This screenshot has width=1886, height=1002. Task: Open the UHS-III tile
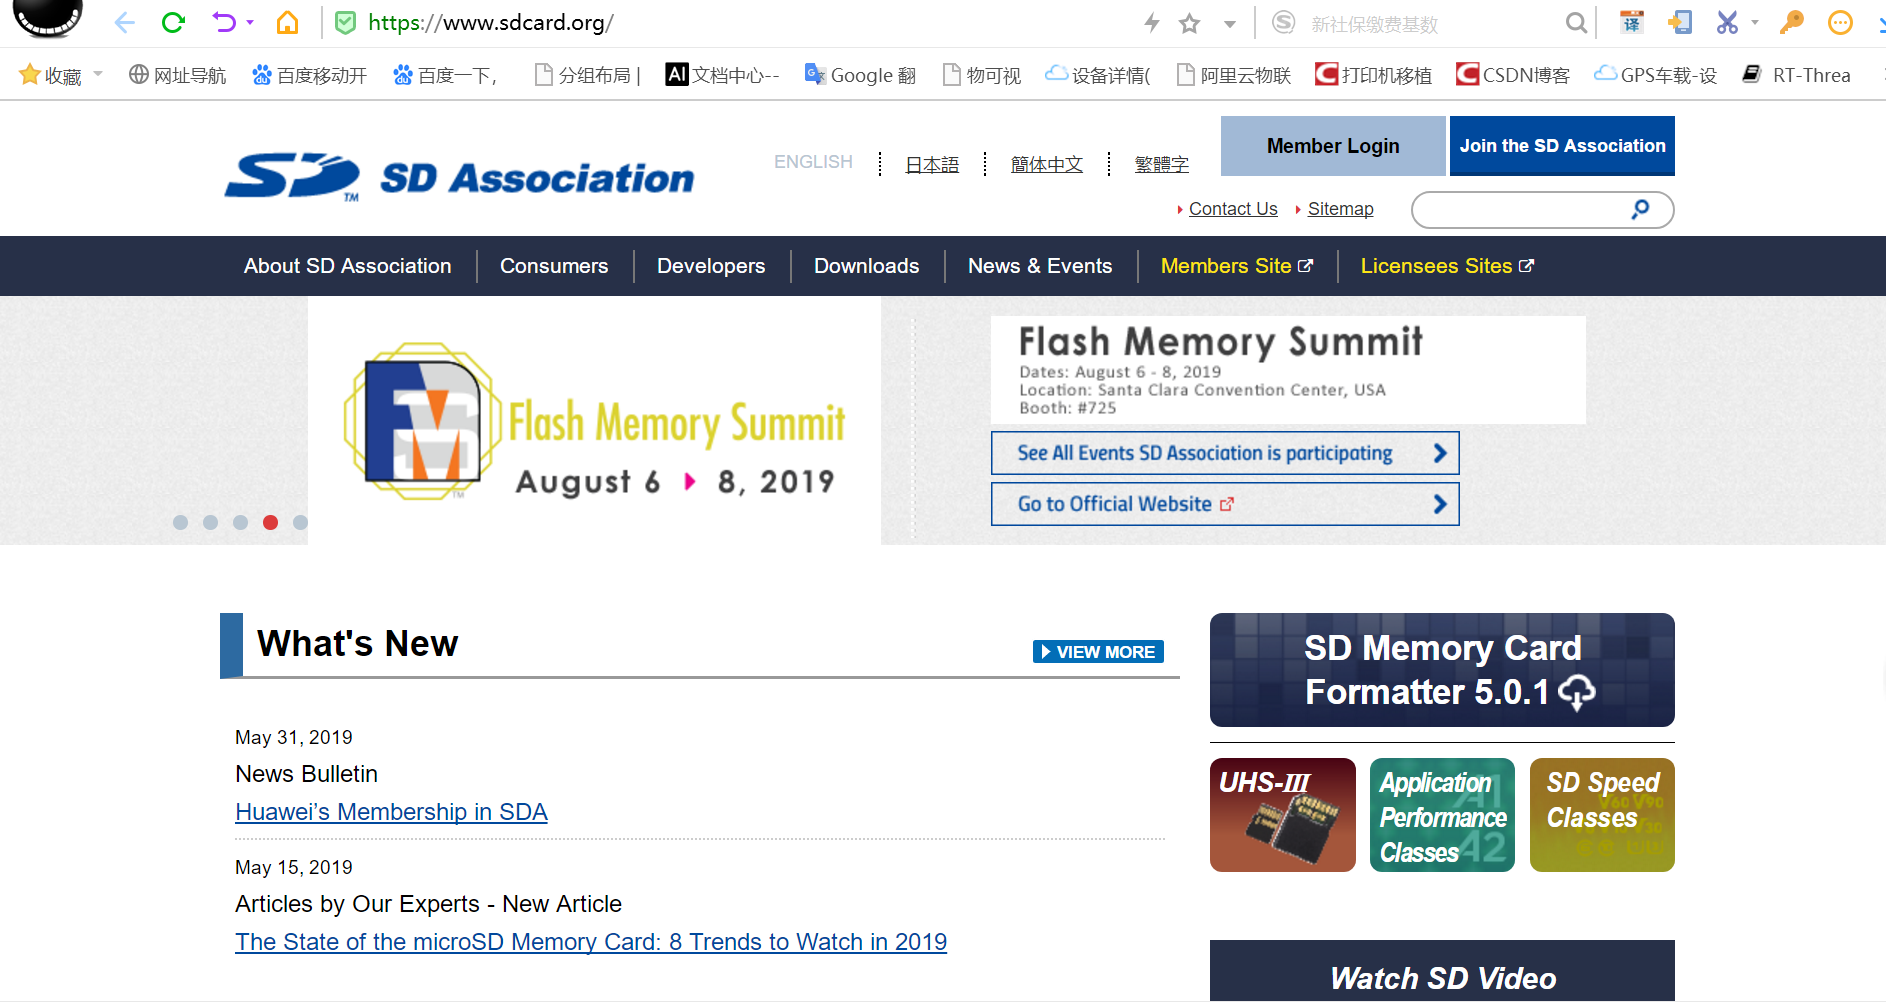[1283, 815]
